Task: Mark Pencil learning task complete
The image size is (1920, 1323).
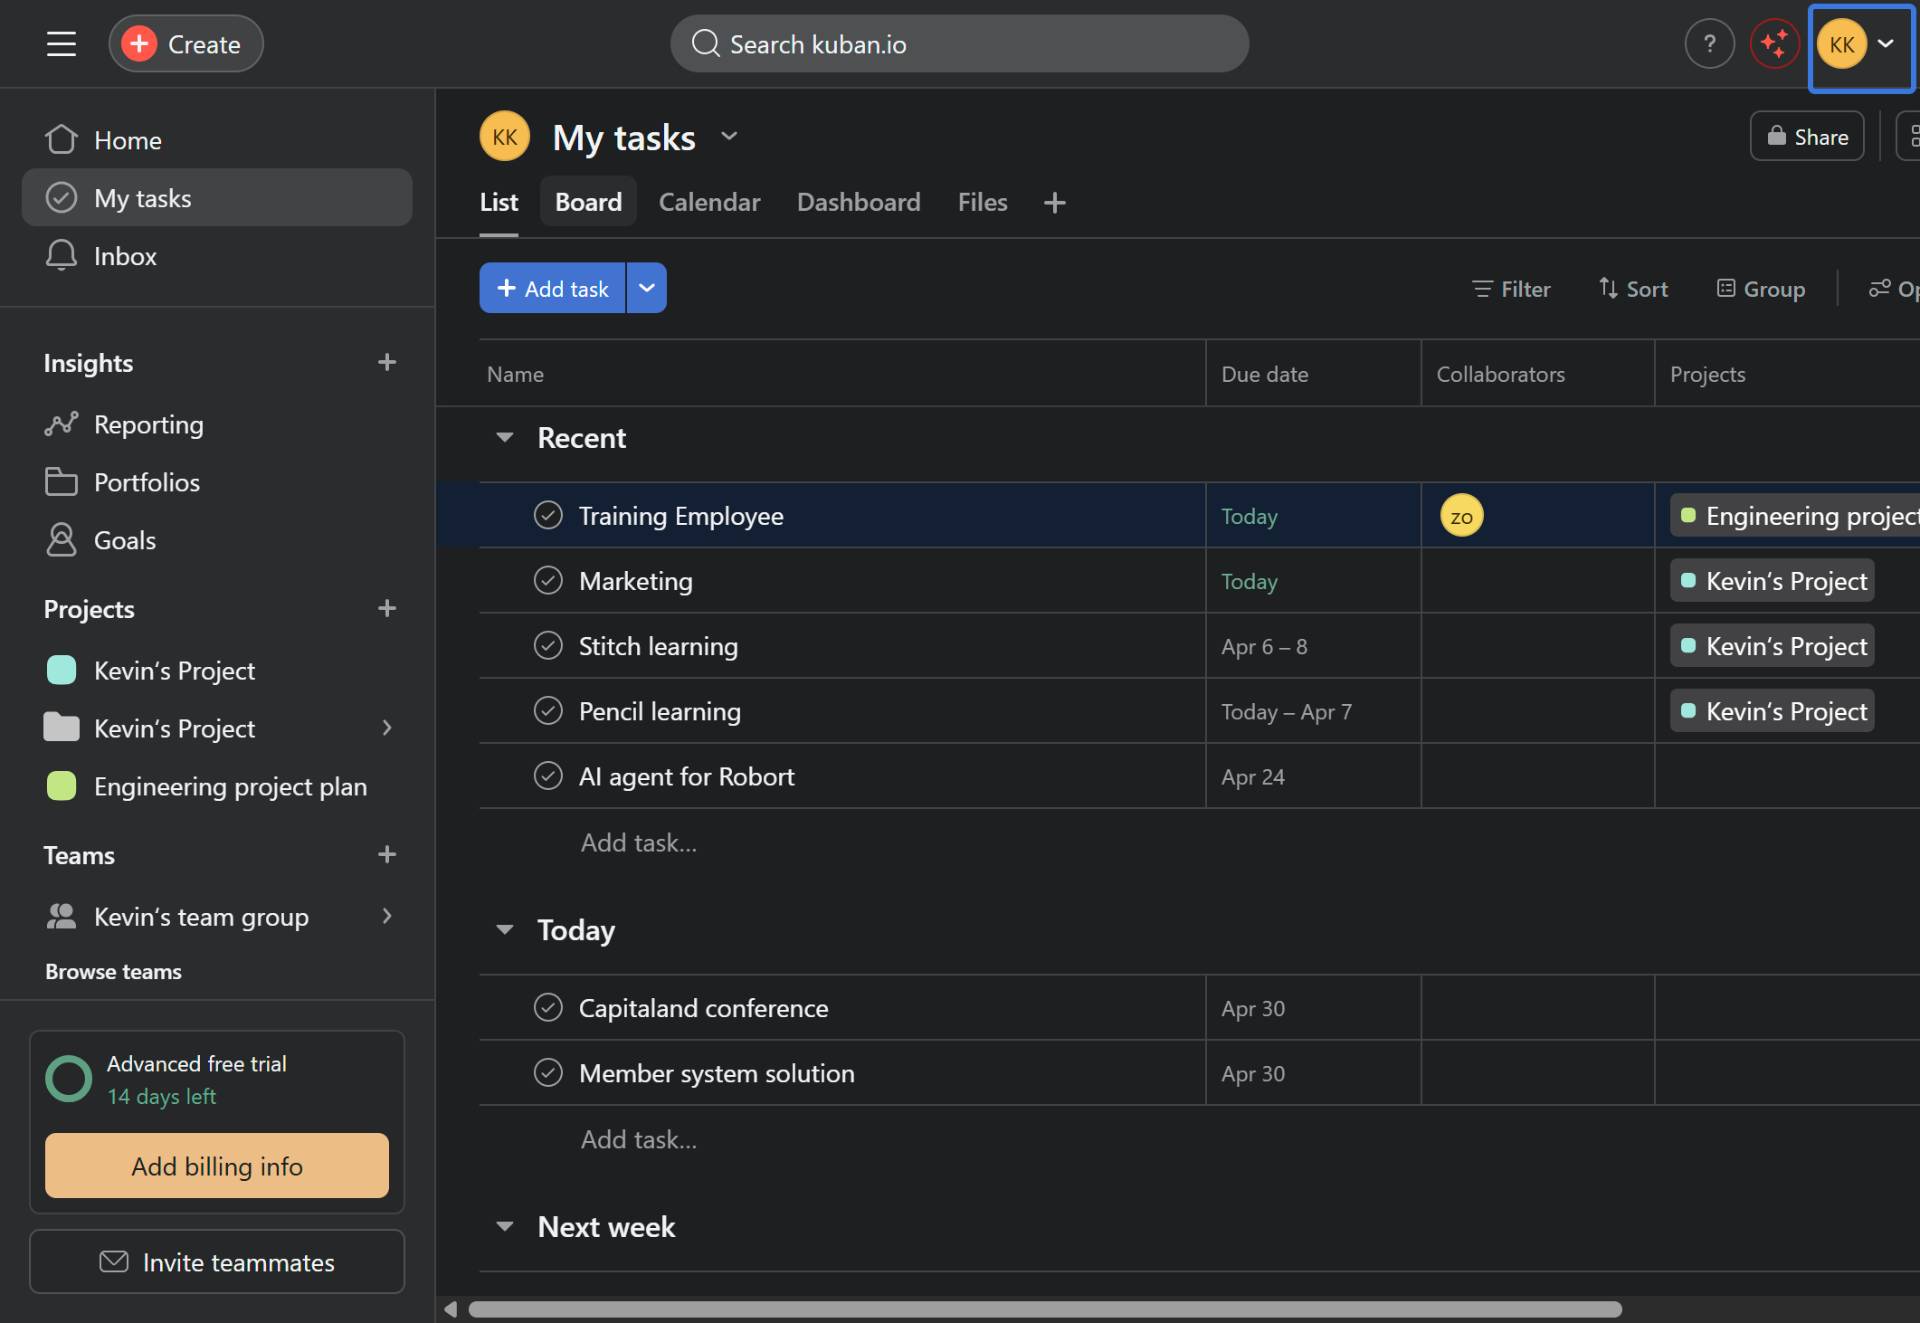Action: 548,710
